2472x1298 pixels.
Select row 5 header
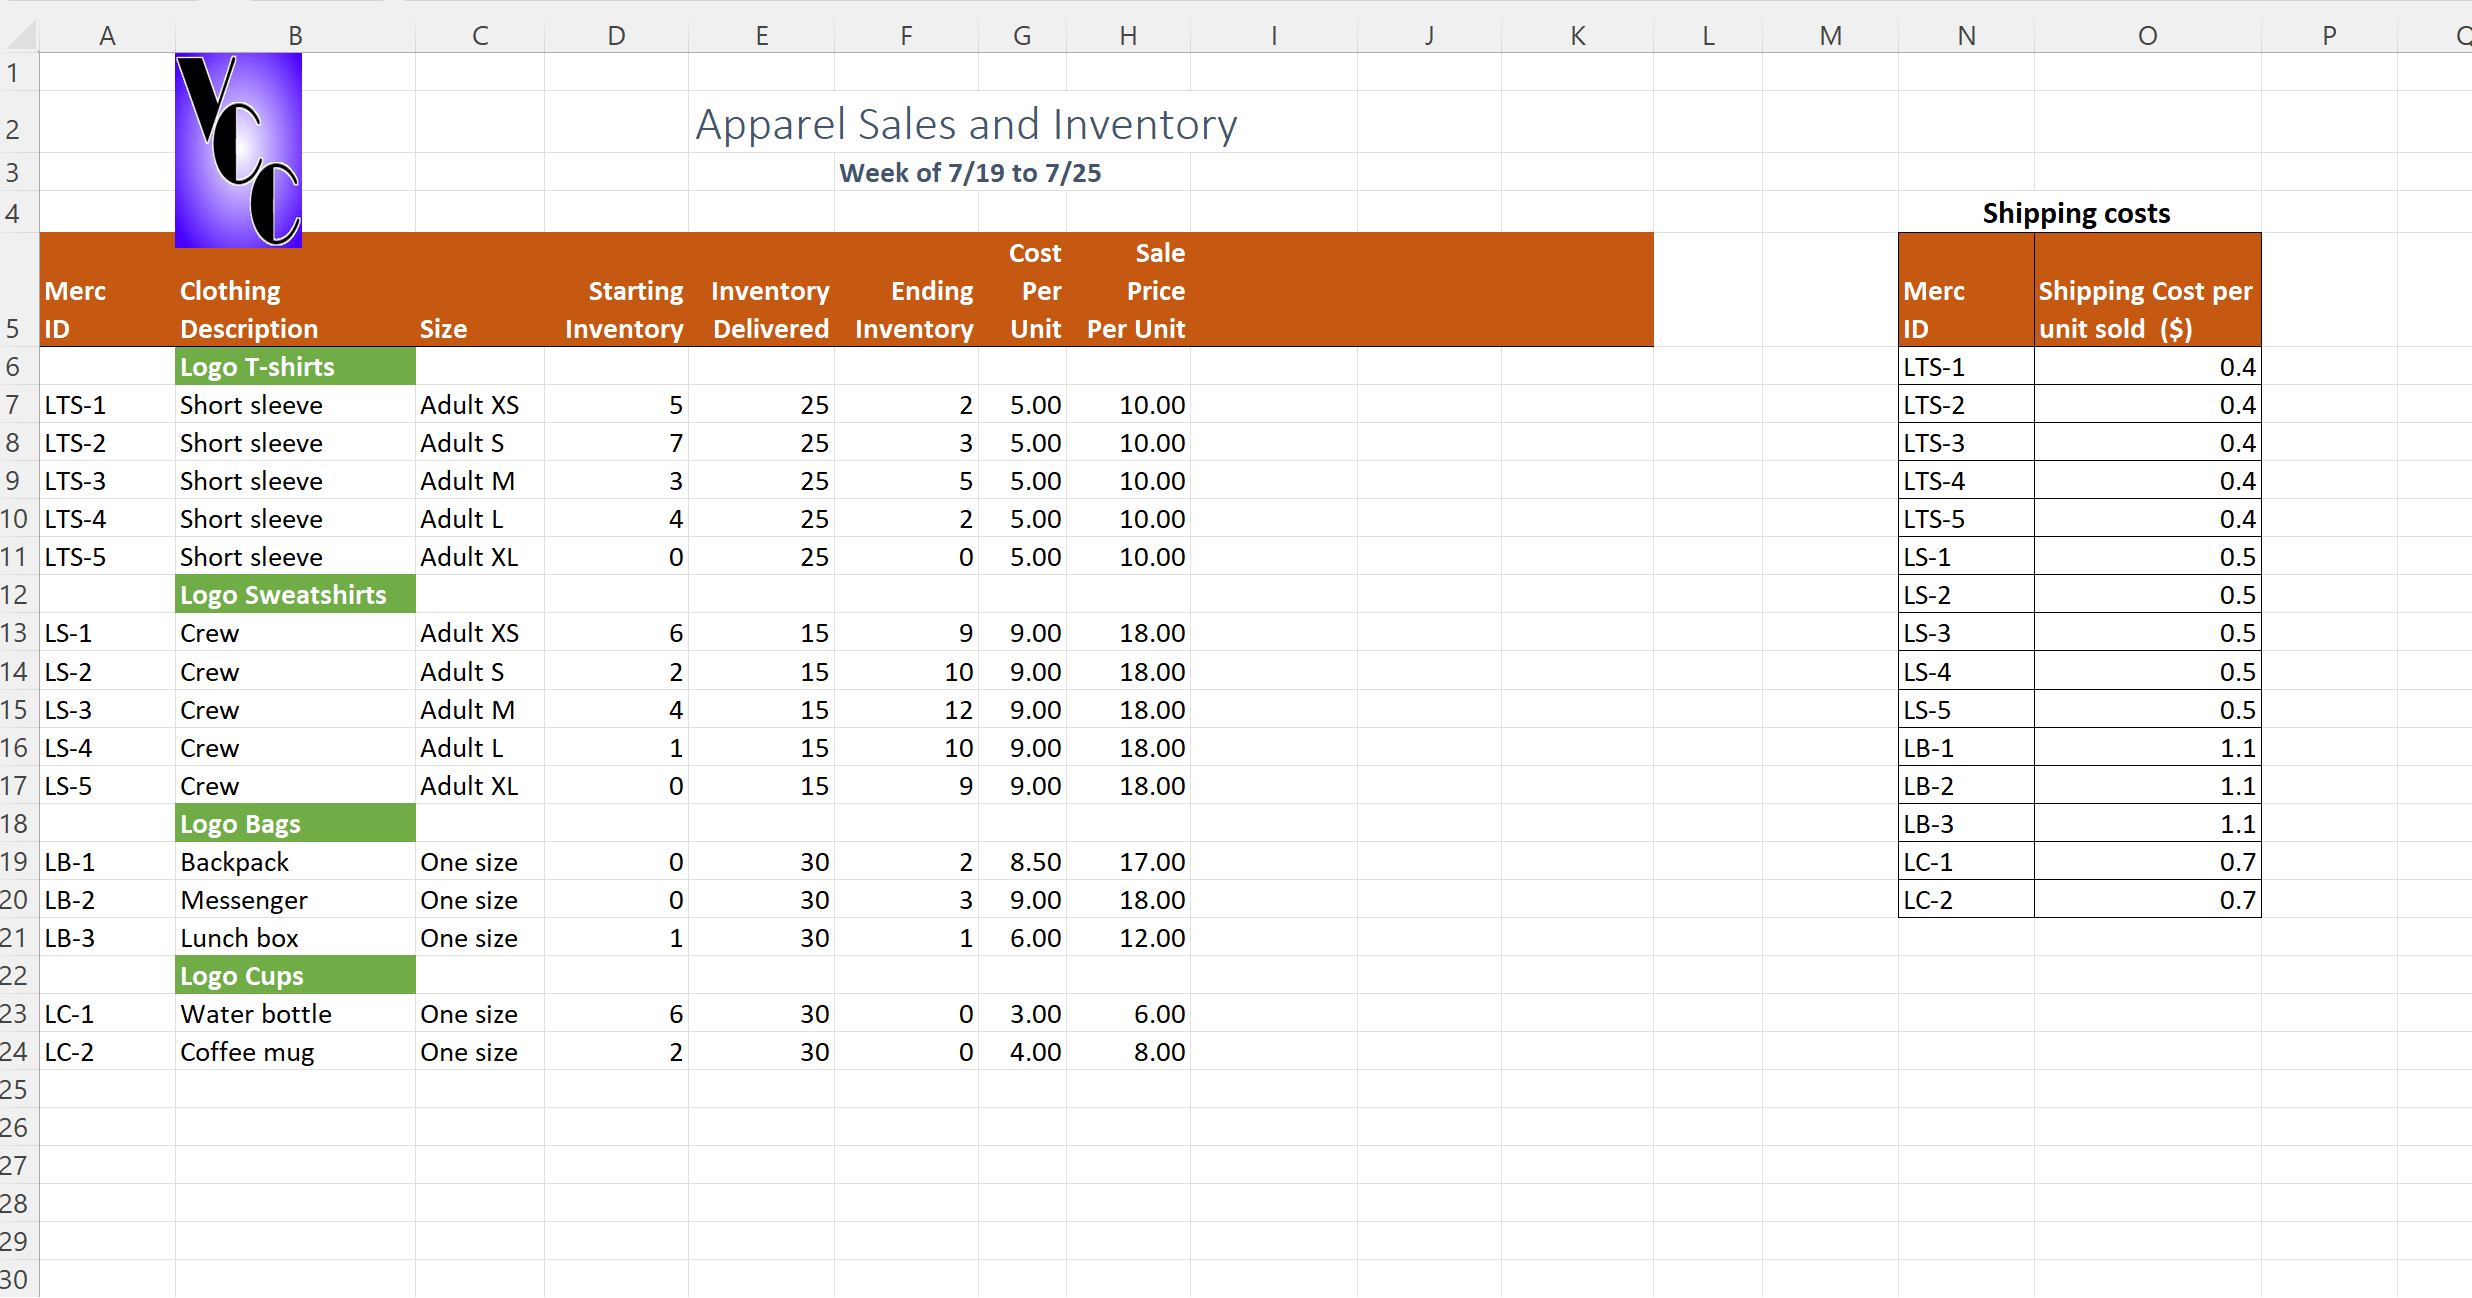tap(14, 328)
